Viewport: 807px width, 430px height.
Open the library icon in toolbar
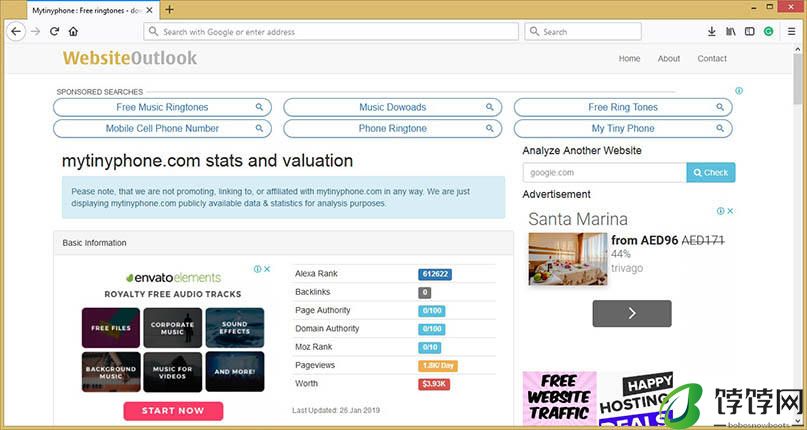click(x=731, y=31)
